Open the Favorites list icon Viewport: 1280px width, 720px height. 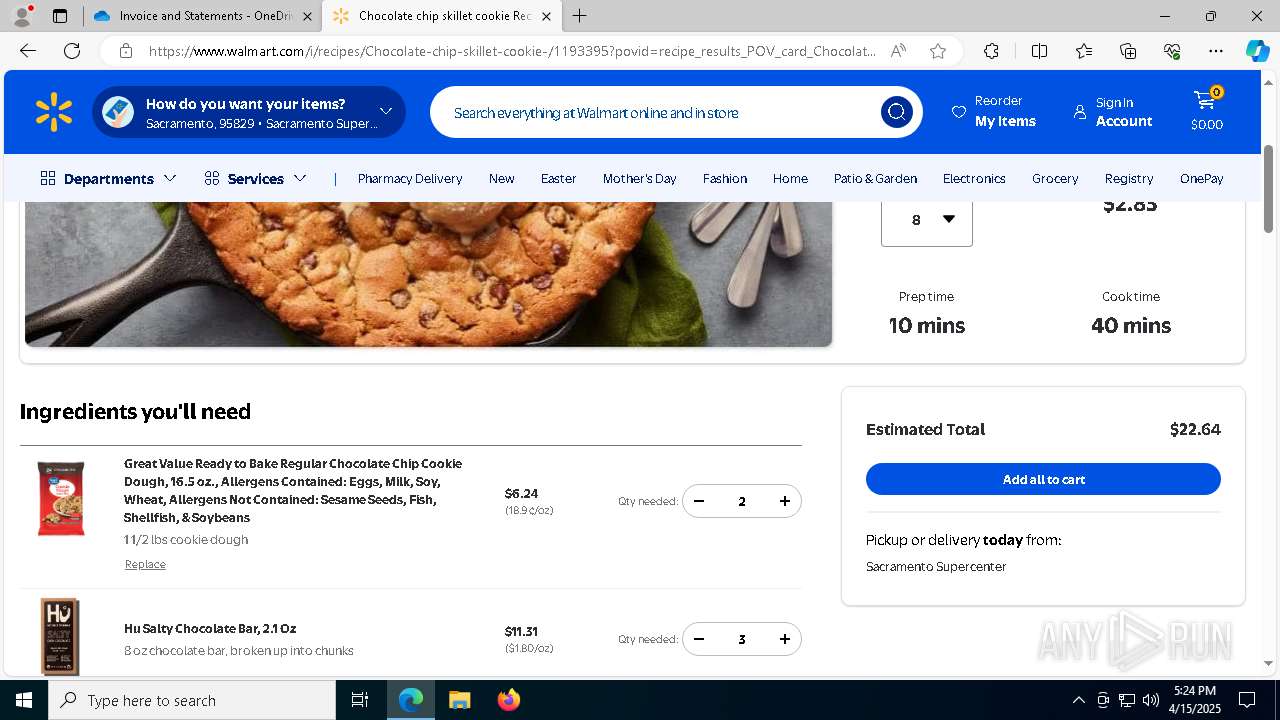pyautogui.click(x=1084, y=51)
